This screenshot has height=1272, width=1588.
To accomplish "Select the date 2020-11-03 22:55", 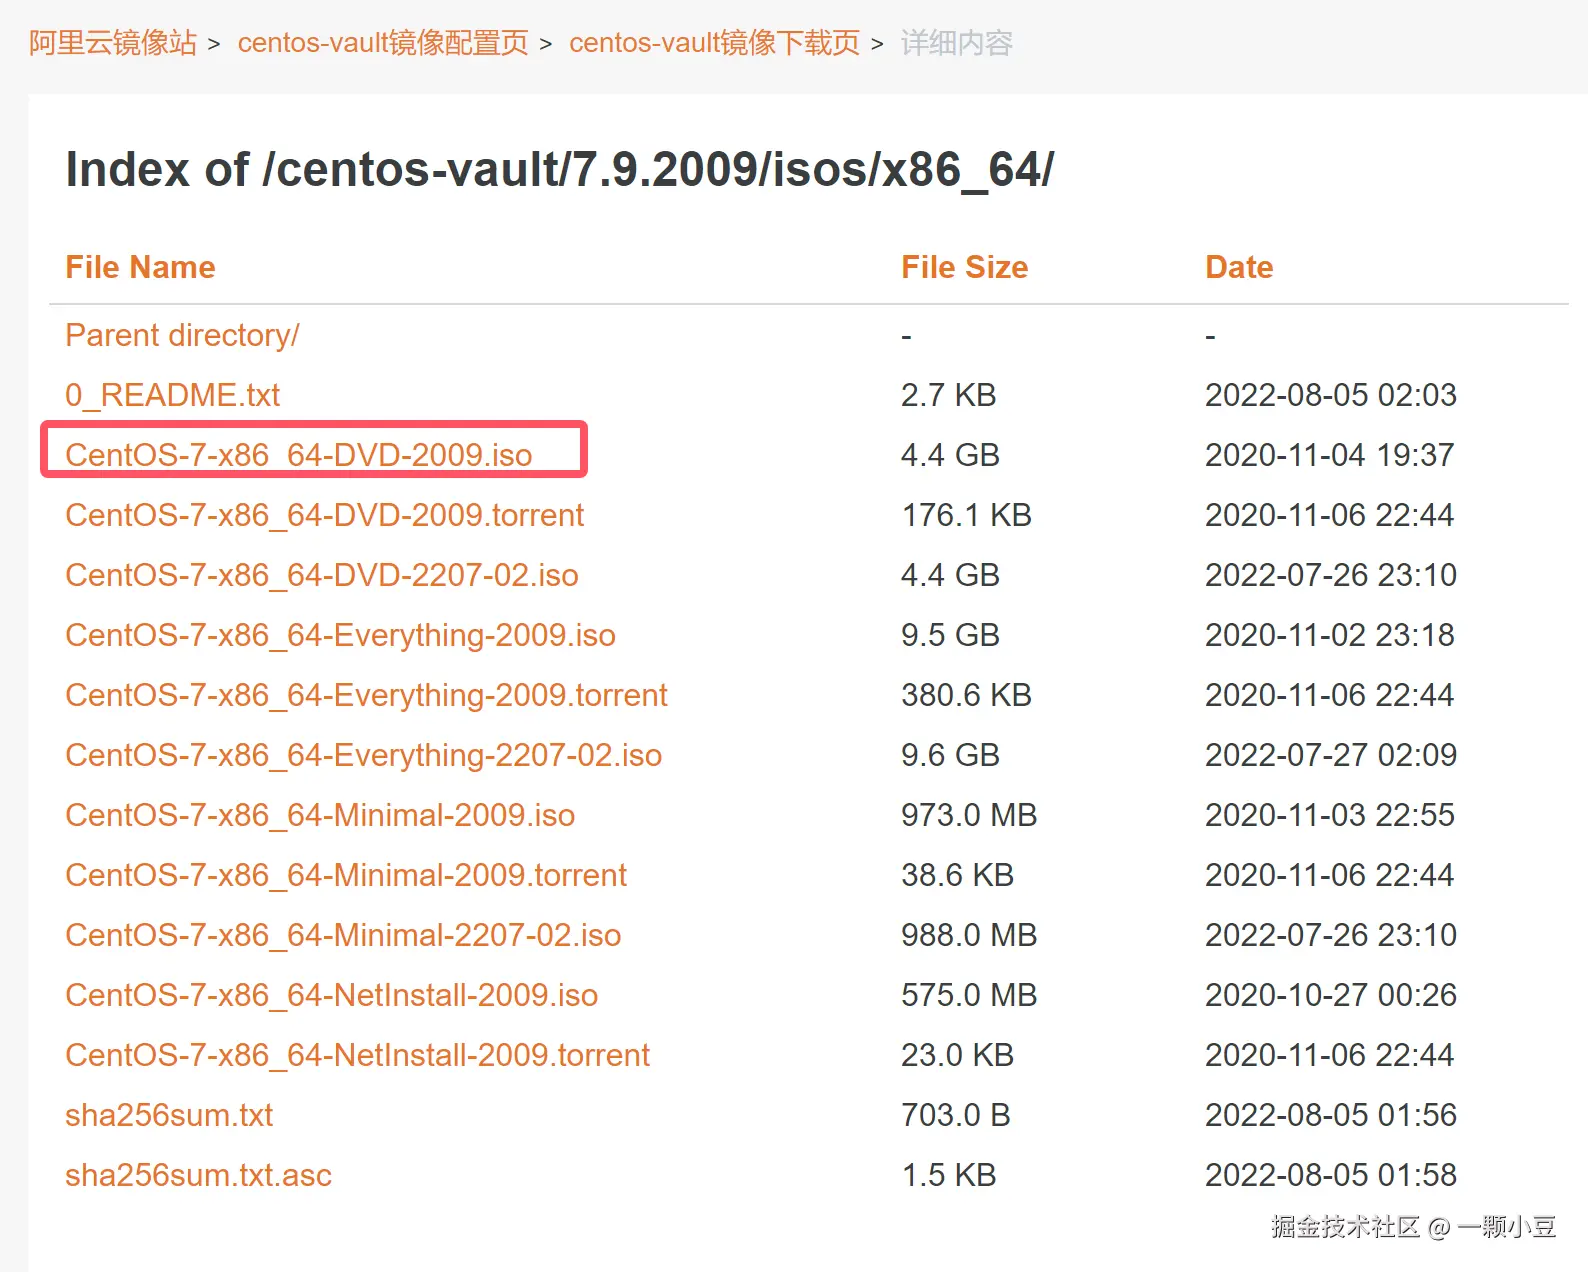I will (x=1329, y=815).
